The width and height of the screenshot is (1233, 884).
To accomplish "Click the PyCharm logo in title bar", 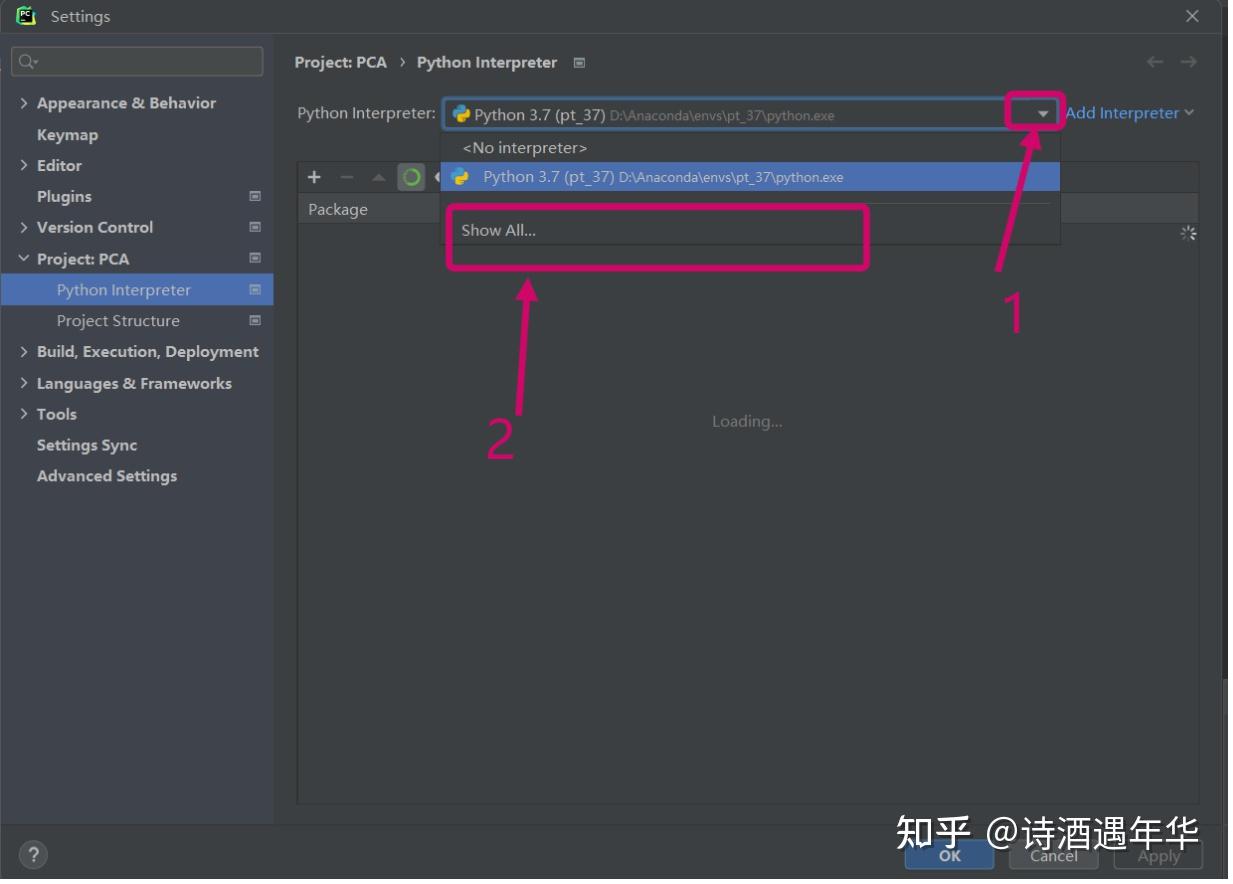I will pos(26,16).
